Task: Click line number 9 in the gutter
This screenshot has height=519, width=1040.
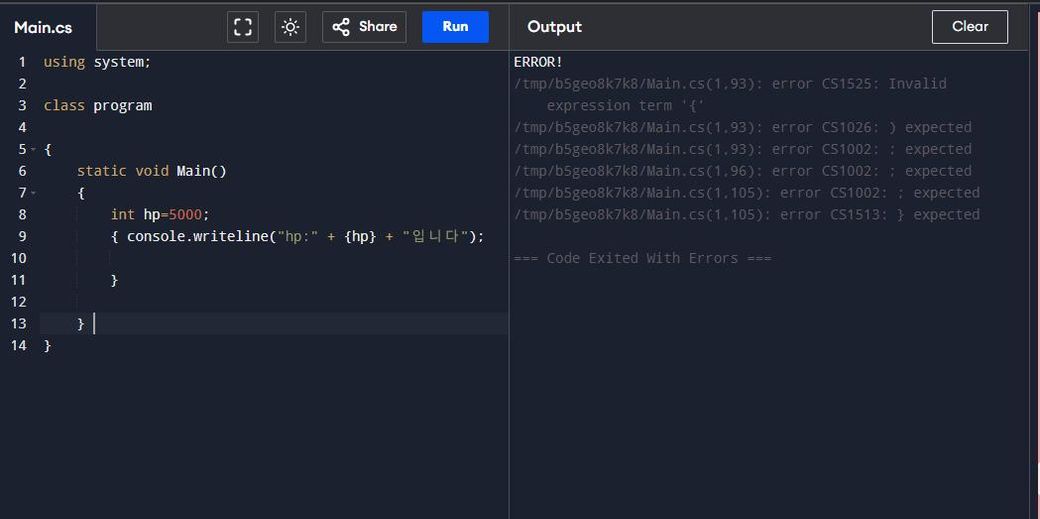Action: (x=21, y=237)
